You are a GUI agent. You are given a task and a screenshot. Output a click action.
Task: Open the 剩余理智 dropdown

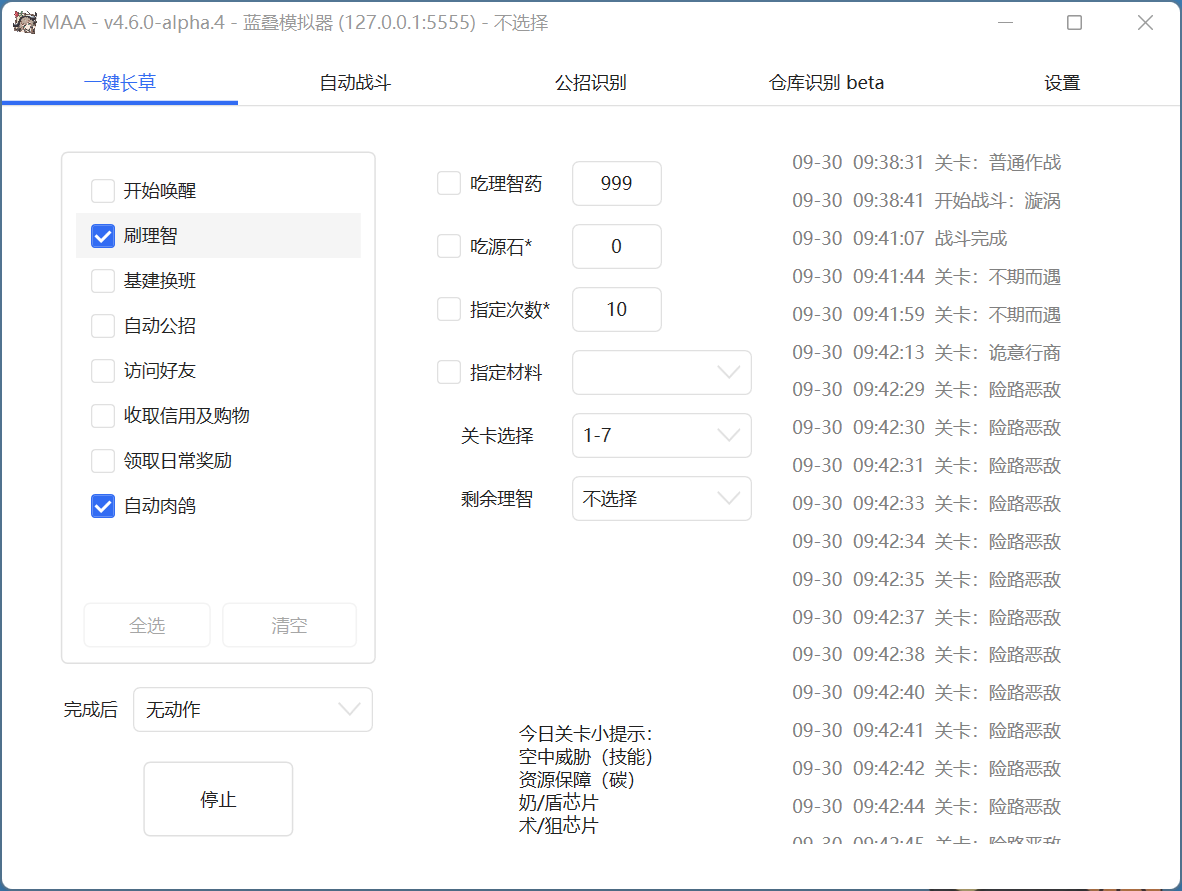pos(661,498)
